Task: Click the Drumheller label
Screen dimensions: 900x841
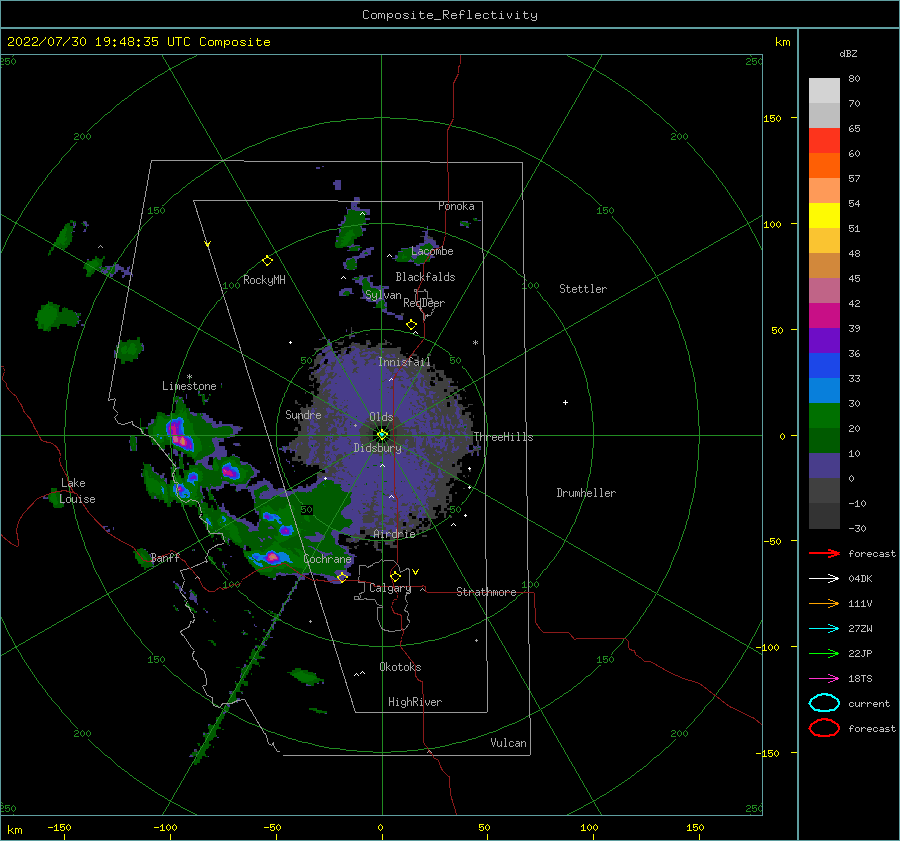Action: pyautogui.click(x=586, y=493)
